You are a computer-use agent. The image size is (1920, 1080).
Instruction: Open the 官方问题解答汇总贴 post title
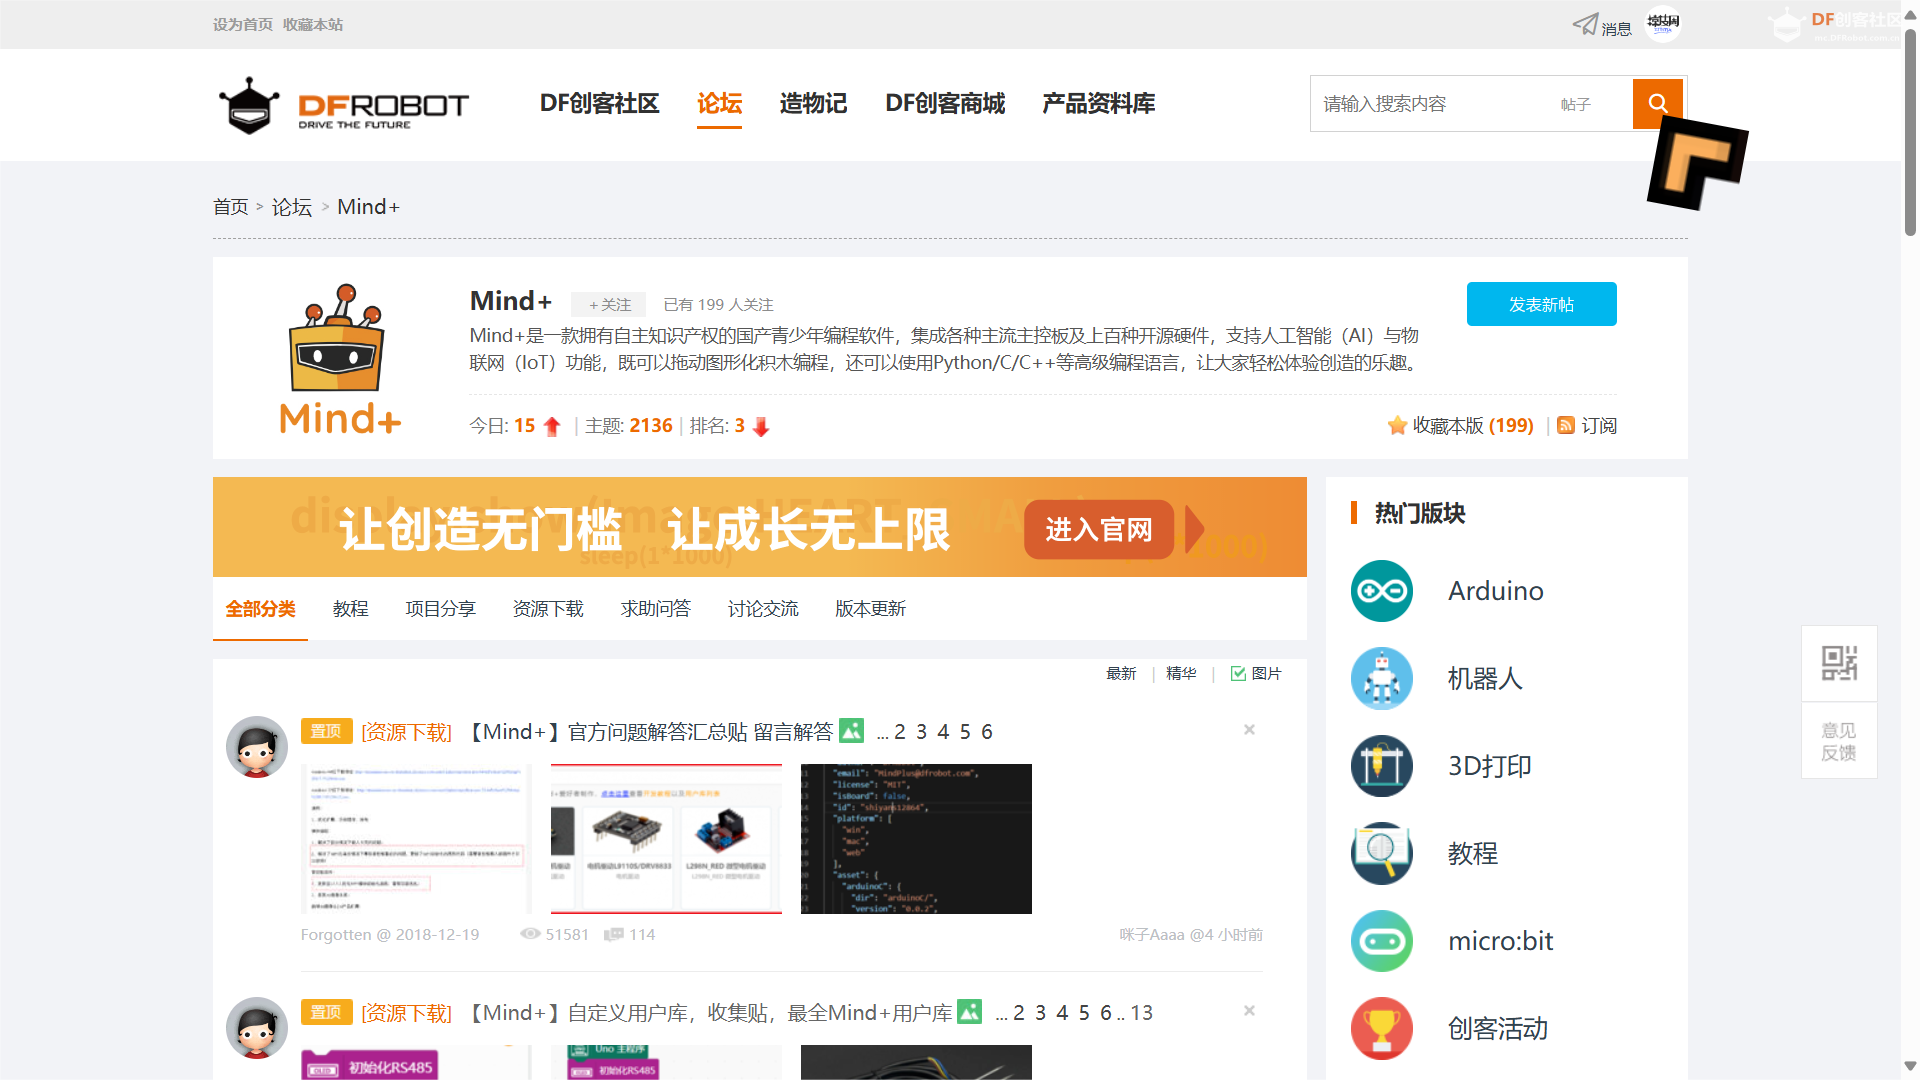651,732
